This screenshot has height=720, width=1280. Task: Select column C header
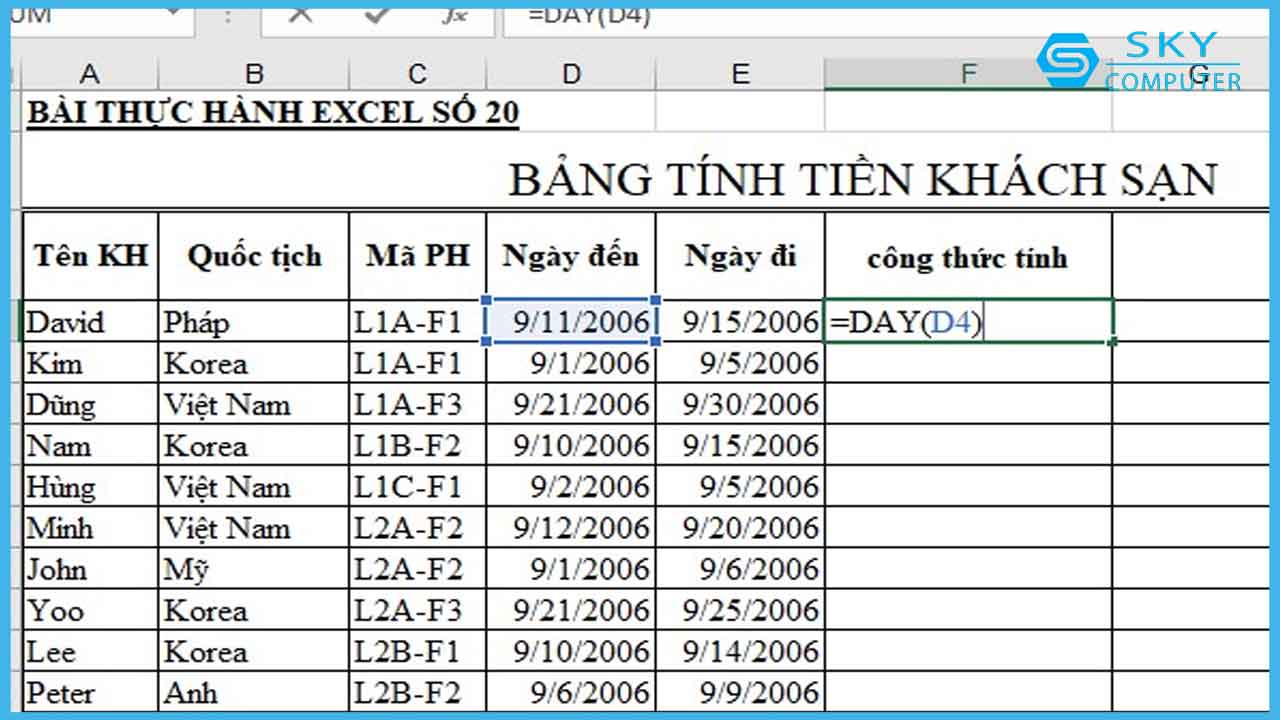[x=417, y=73]
